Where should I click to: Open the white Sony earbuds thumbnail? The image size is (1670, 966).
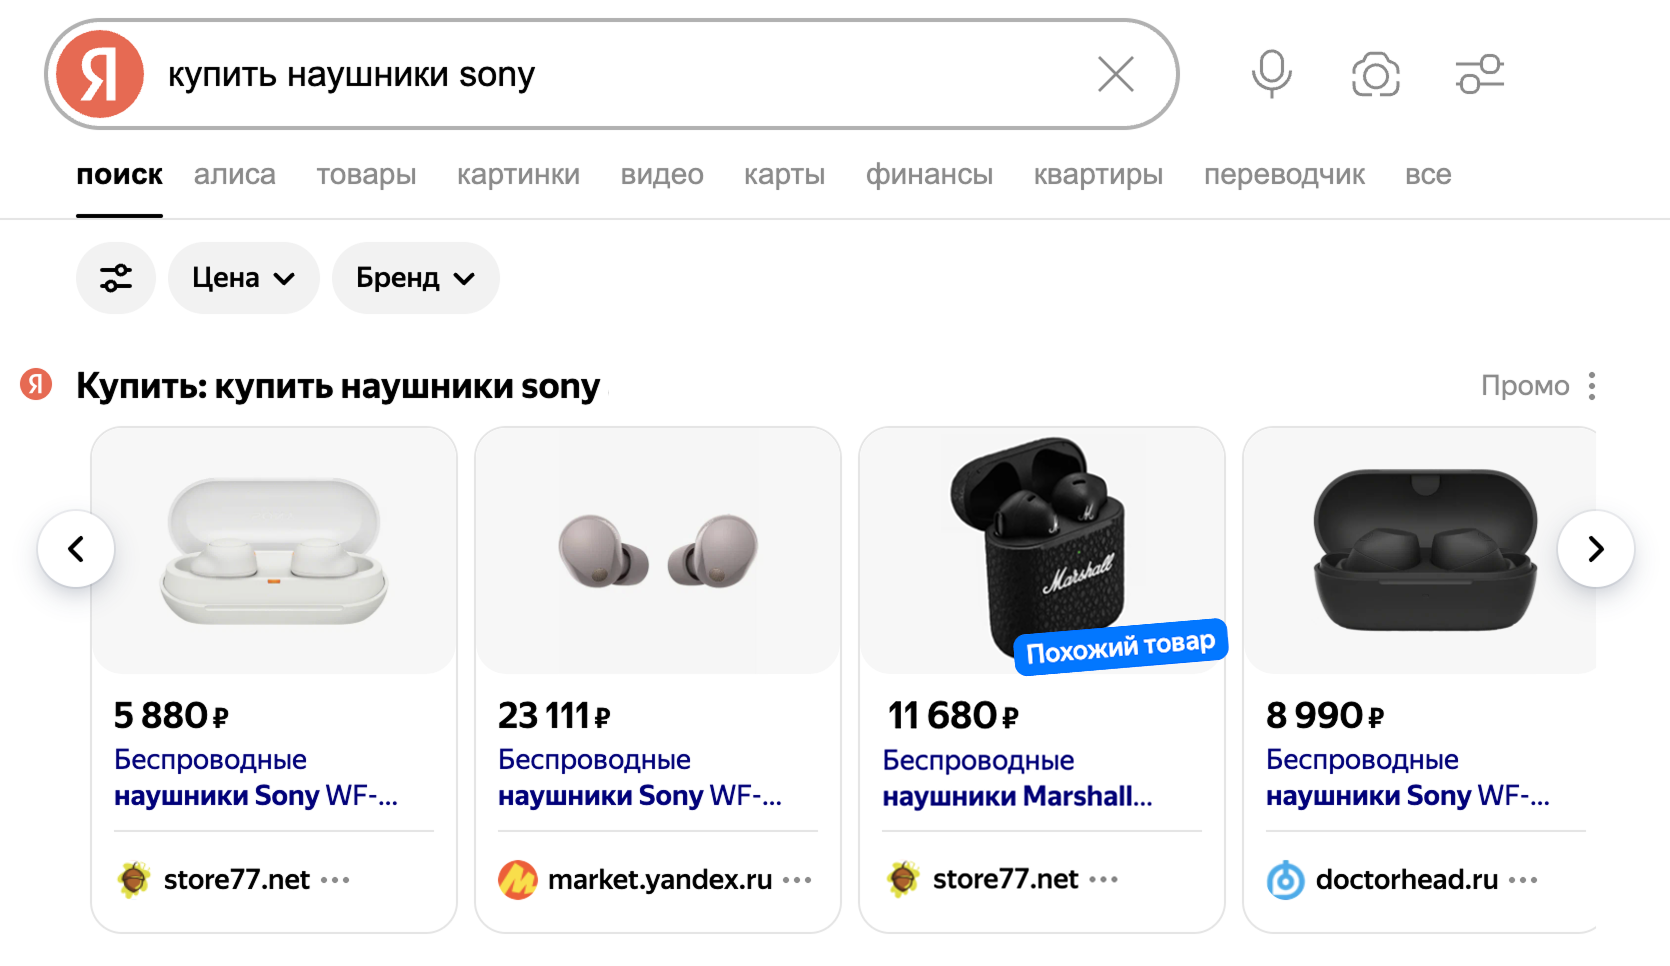pos(274,551)
